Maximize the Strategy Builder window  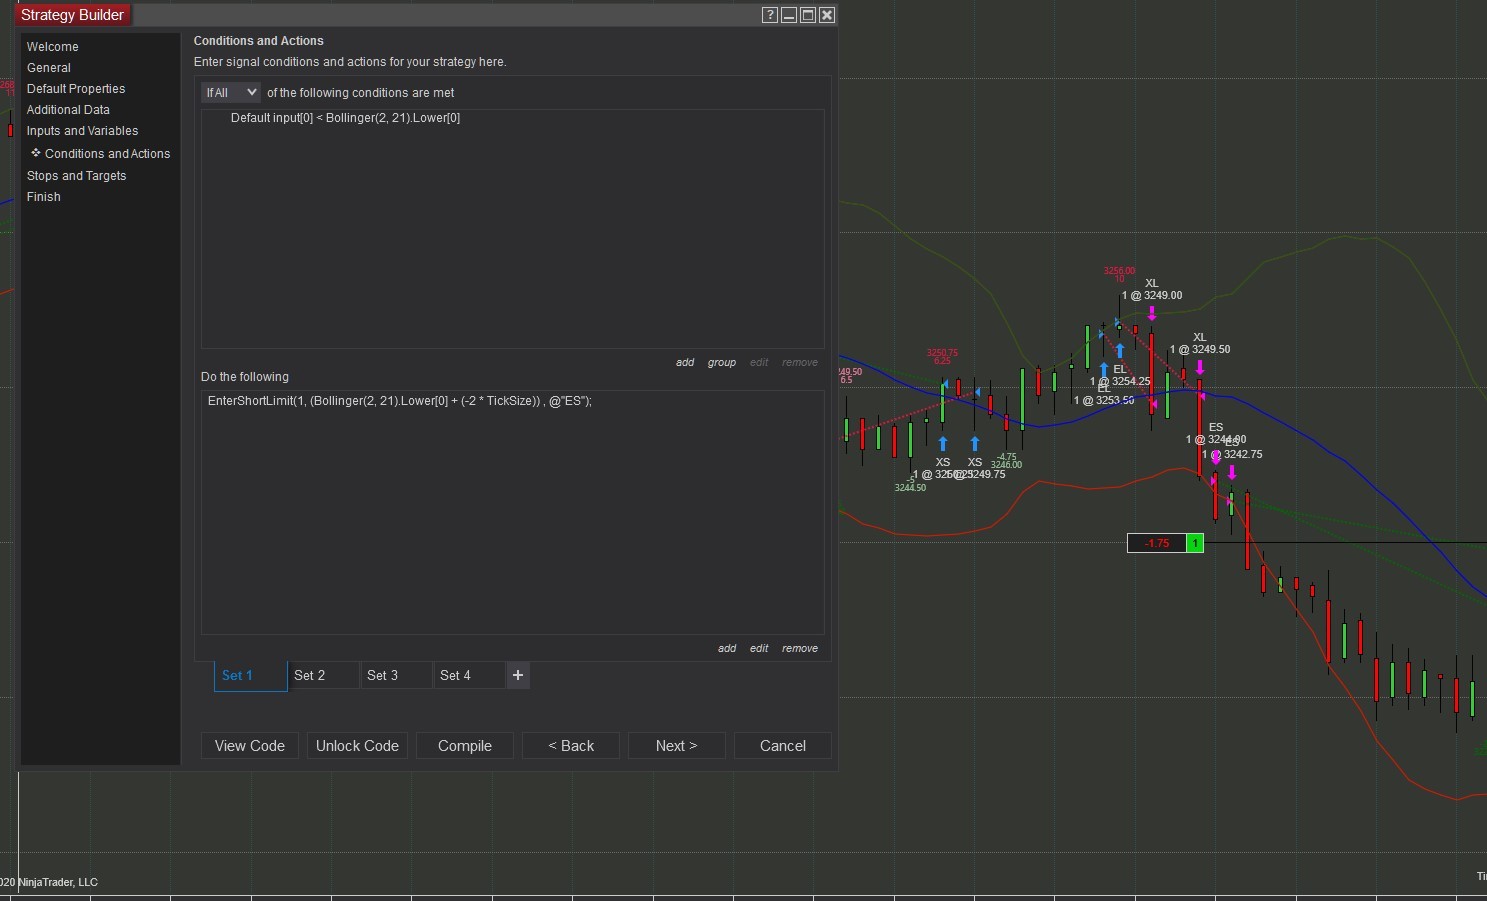(807, 15)
